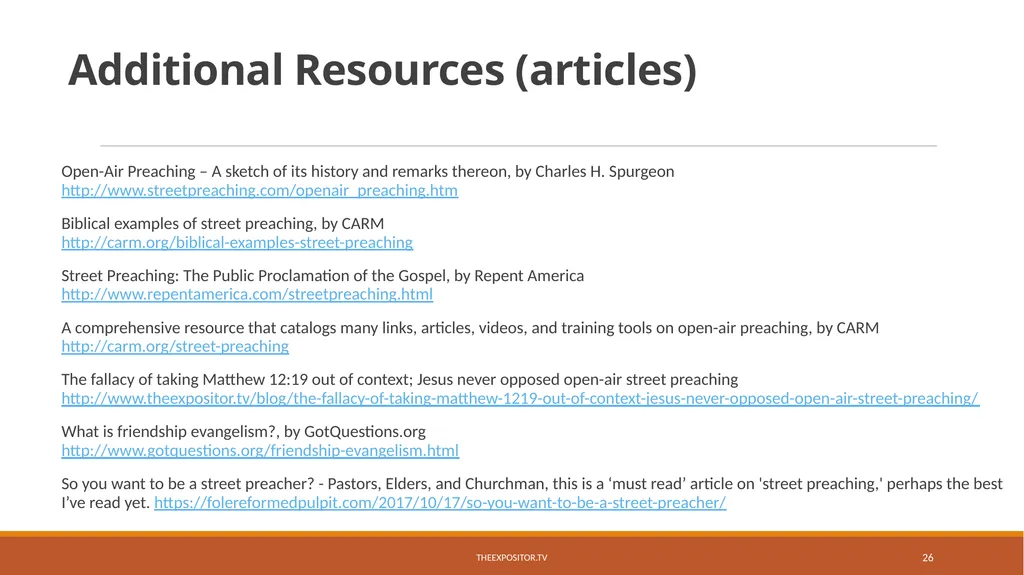Open theexpositor.tv Matthew 12:19 blog link

click(520, 399)
